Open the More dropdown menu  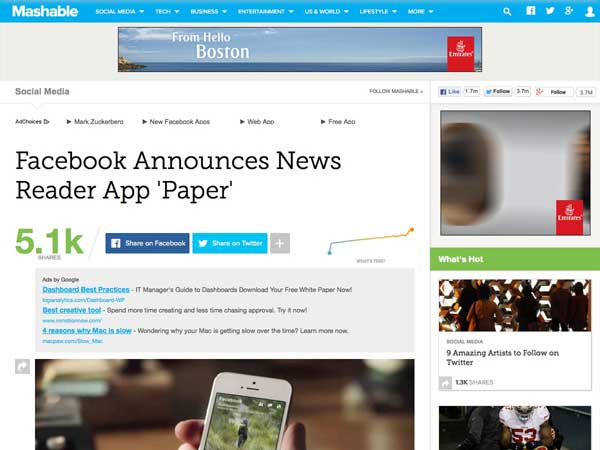point(421,11)
